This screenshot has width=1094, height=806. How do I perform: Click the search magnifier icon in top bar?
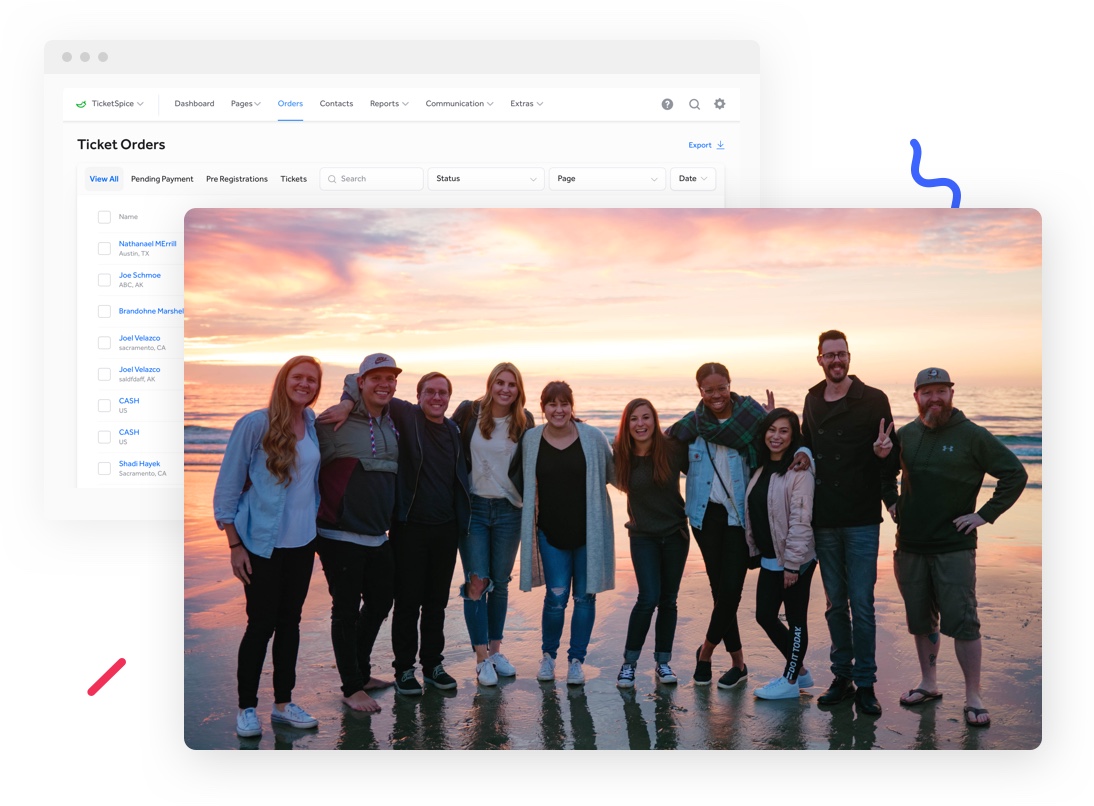click(x=694, y=103)
